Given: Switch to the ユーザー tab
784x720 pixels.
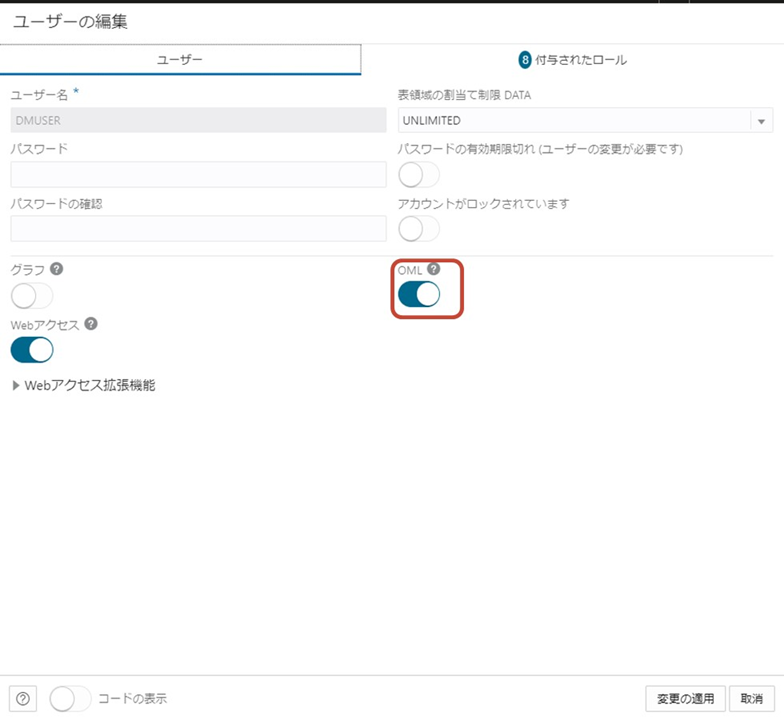Looking at the screenshot, I should pos(180,60).
